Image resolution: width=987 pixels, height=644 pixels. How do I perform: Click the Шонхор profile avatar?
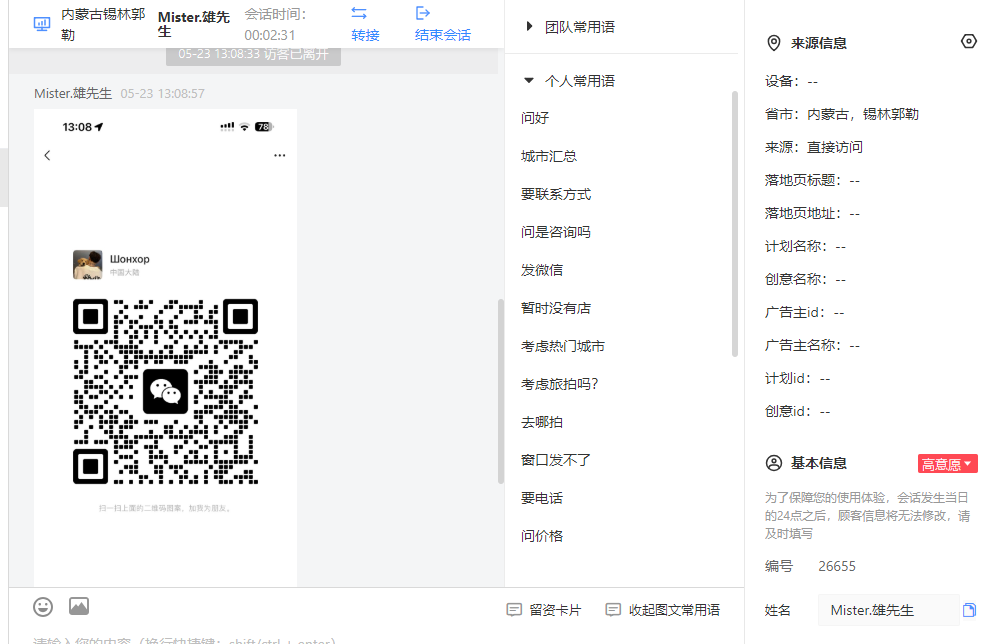87,264
